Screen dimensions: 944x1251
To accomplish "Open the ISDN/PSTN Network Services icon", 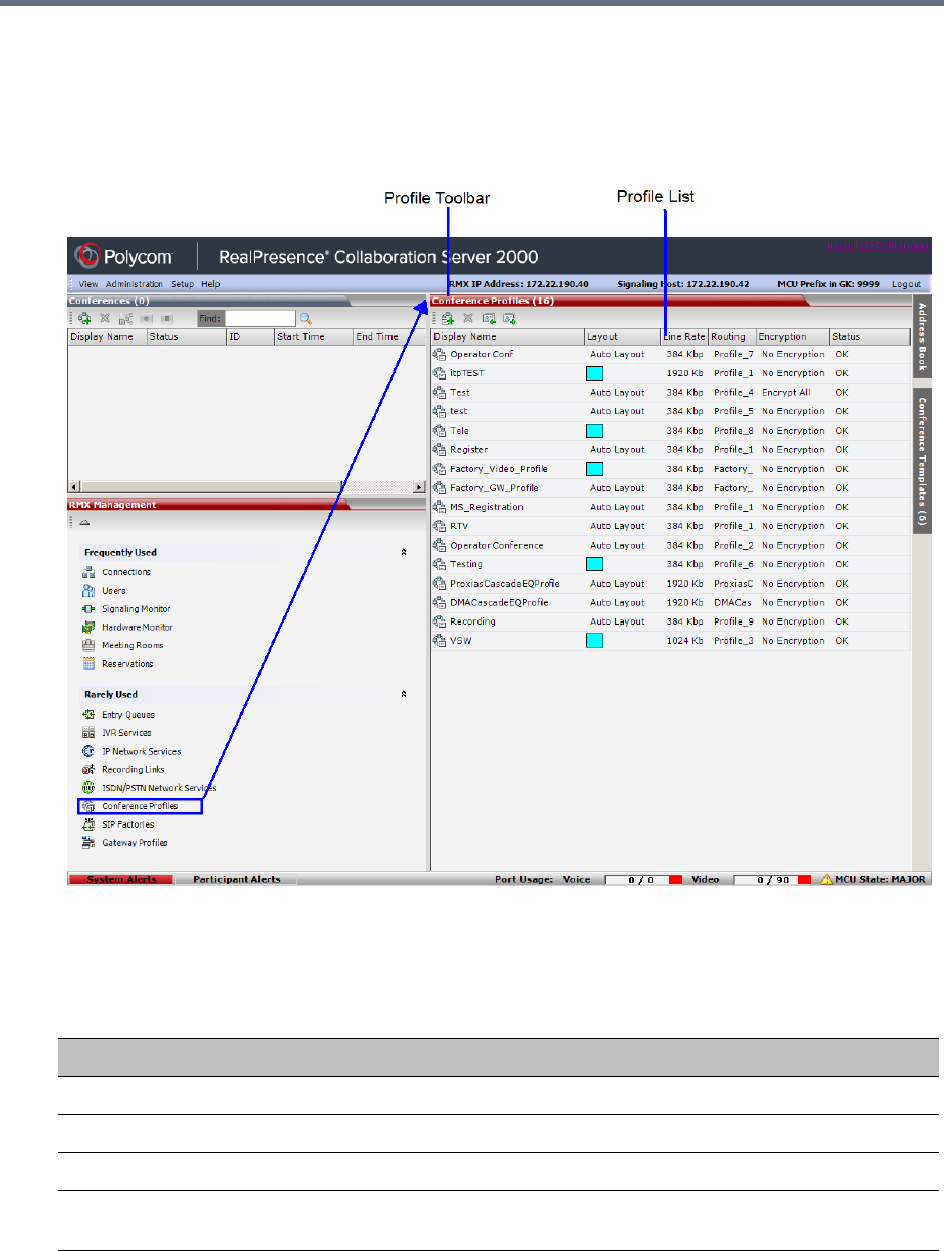I will click(x=88, y=788).
